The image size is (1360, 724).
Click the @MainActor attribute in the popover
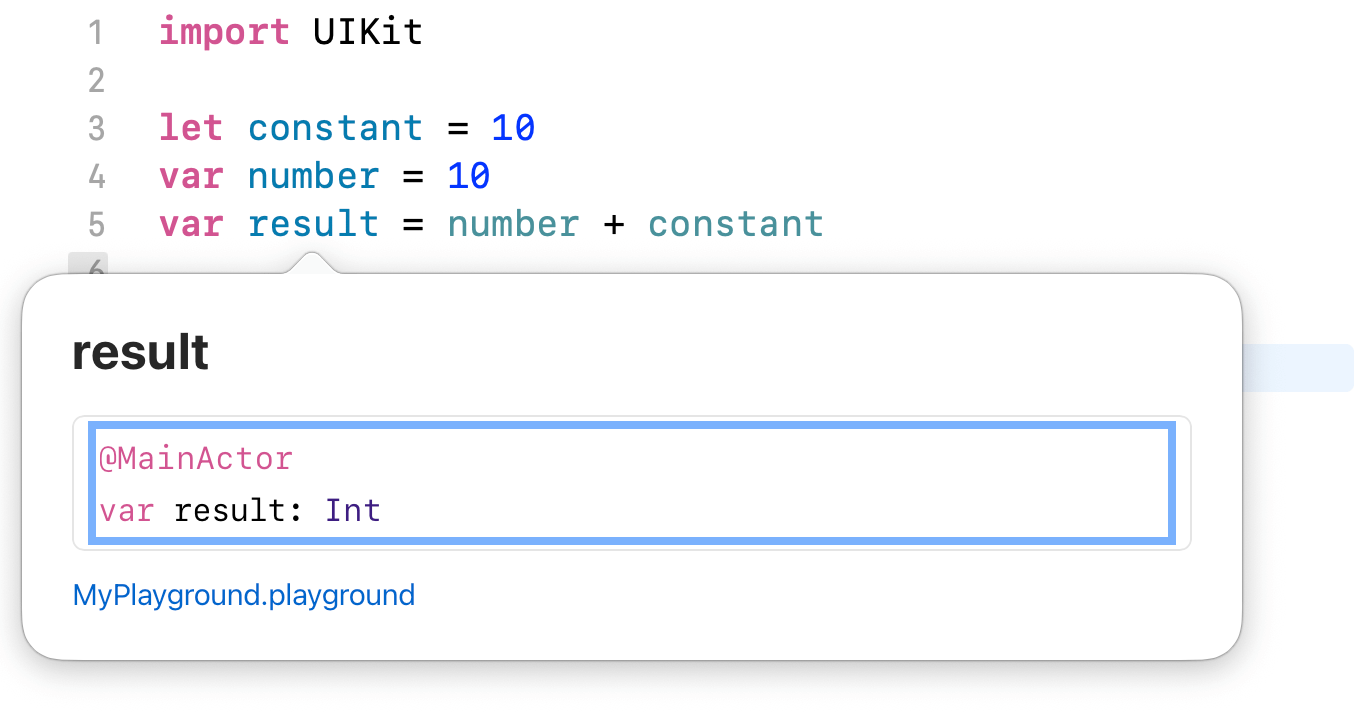click(x=196, y=459)
